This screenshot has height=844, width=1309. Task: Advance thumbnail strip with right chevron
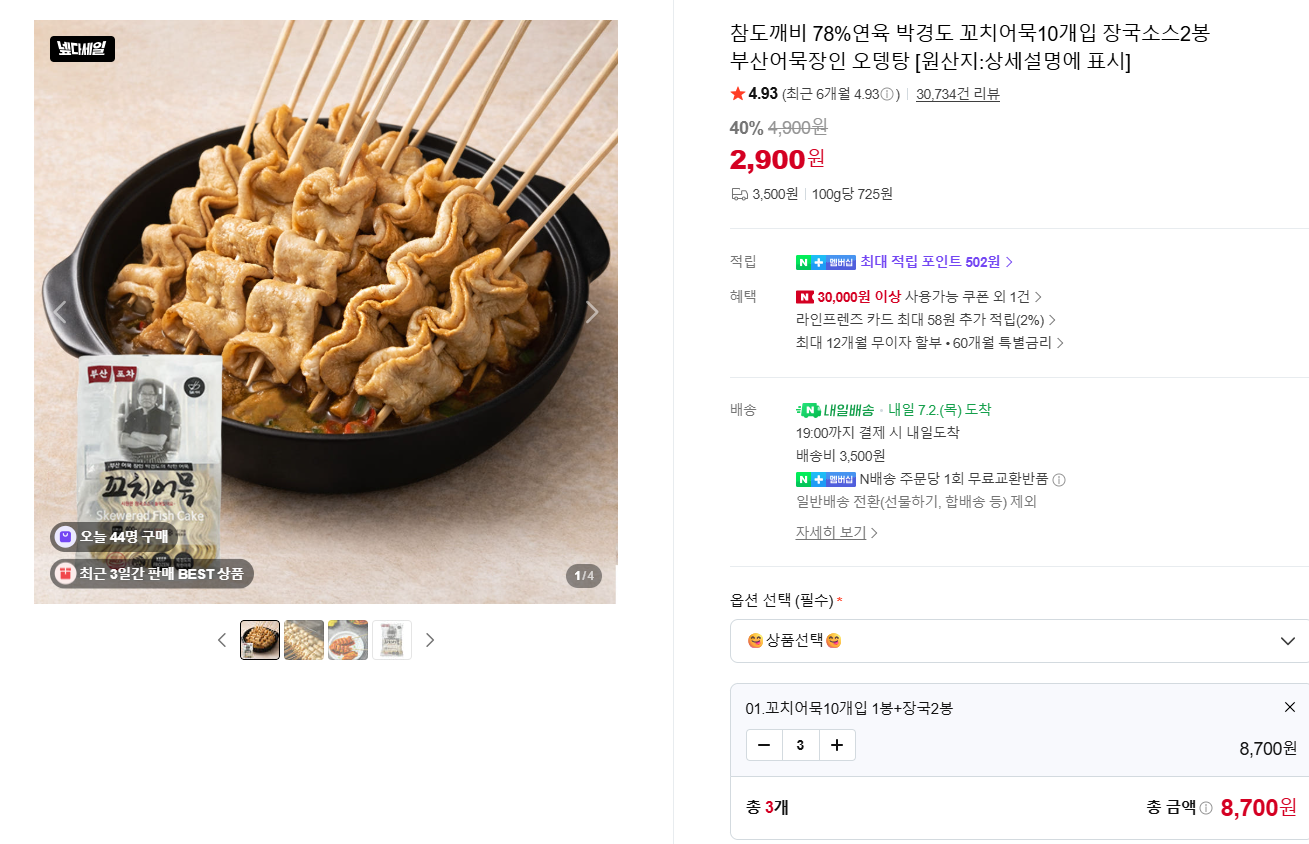(x=430, y=640)
